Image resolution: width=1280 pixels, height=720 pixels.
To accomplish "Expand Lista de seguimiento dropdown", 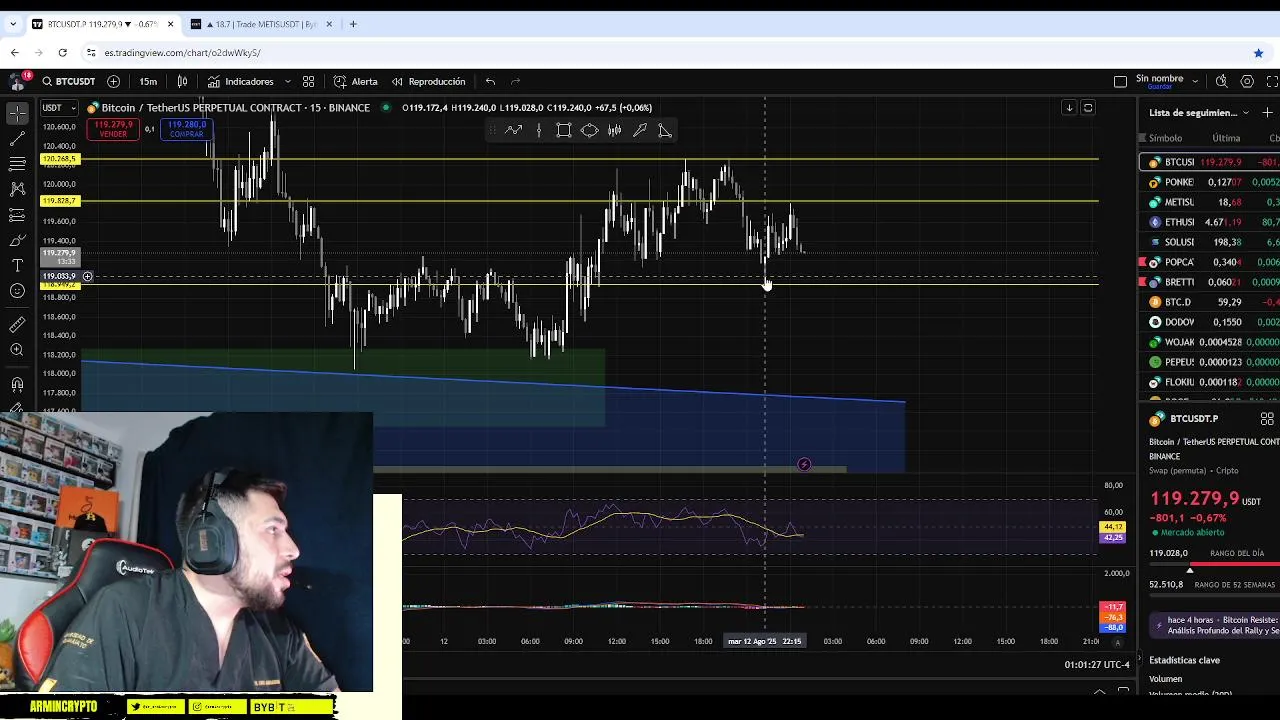I will pos(1245,113).
